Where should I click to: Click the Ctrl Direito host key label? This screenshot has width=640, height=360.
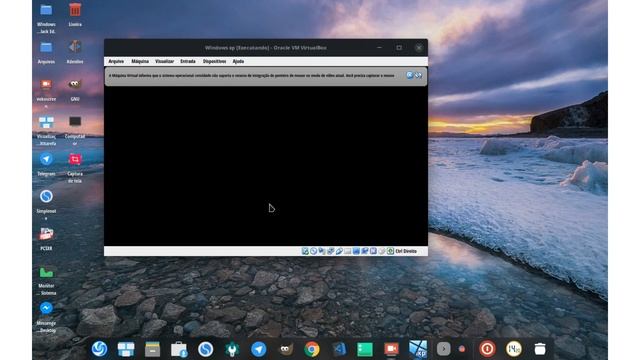[406, 251]
